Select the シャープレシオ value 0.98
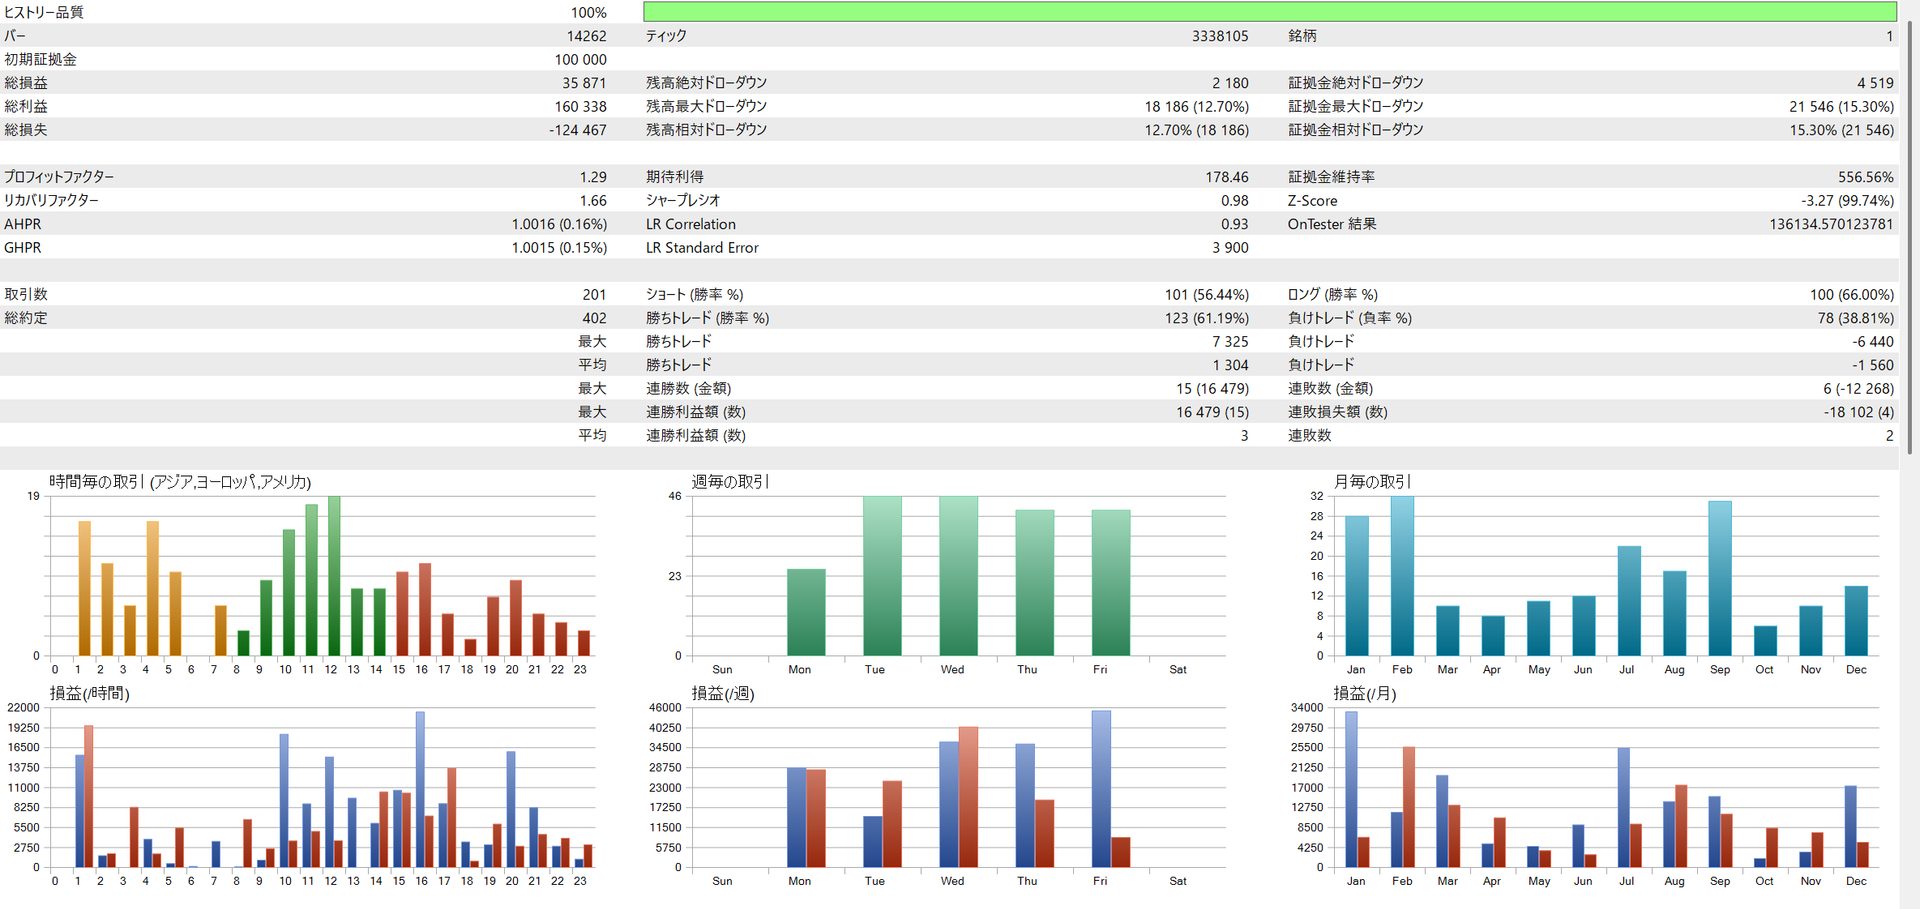 click(x=1234, y=201)
